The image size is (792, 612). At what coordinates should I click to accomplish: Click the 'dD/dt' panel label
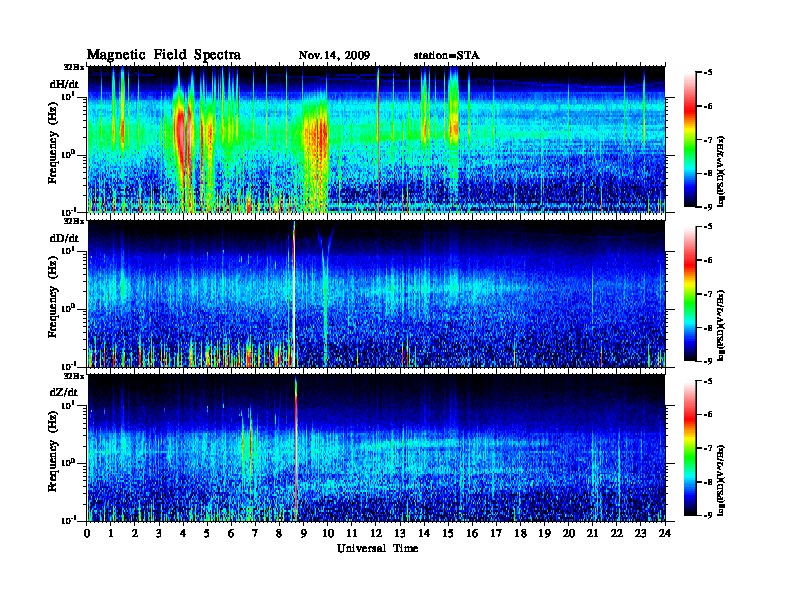click(64, 238)
